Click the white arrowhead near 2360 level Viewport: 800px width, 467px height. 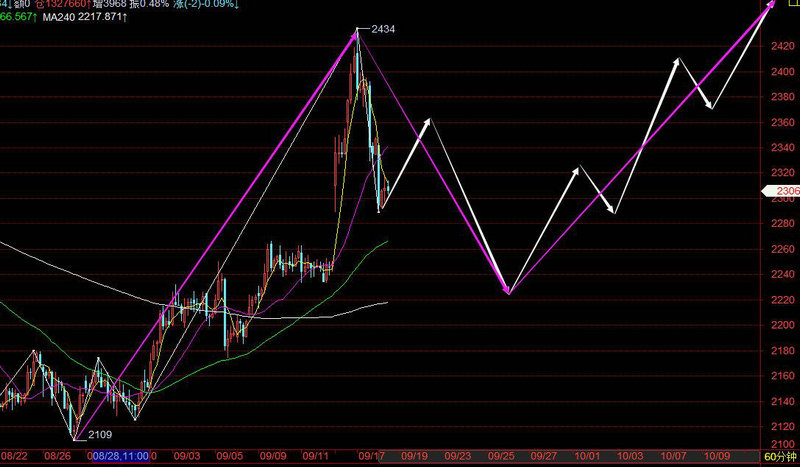[x=428, y=122]
